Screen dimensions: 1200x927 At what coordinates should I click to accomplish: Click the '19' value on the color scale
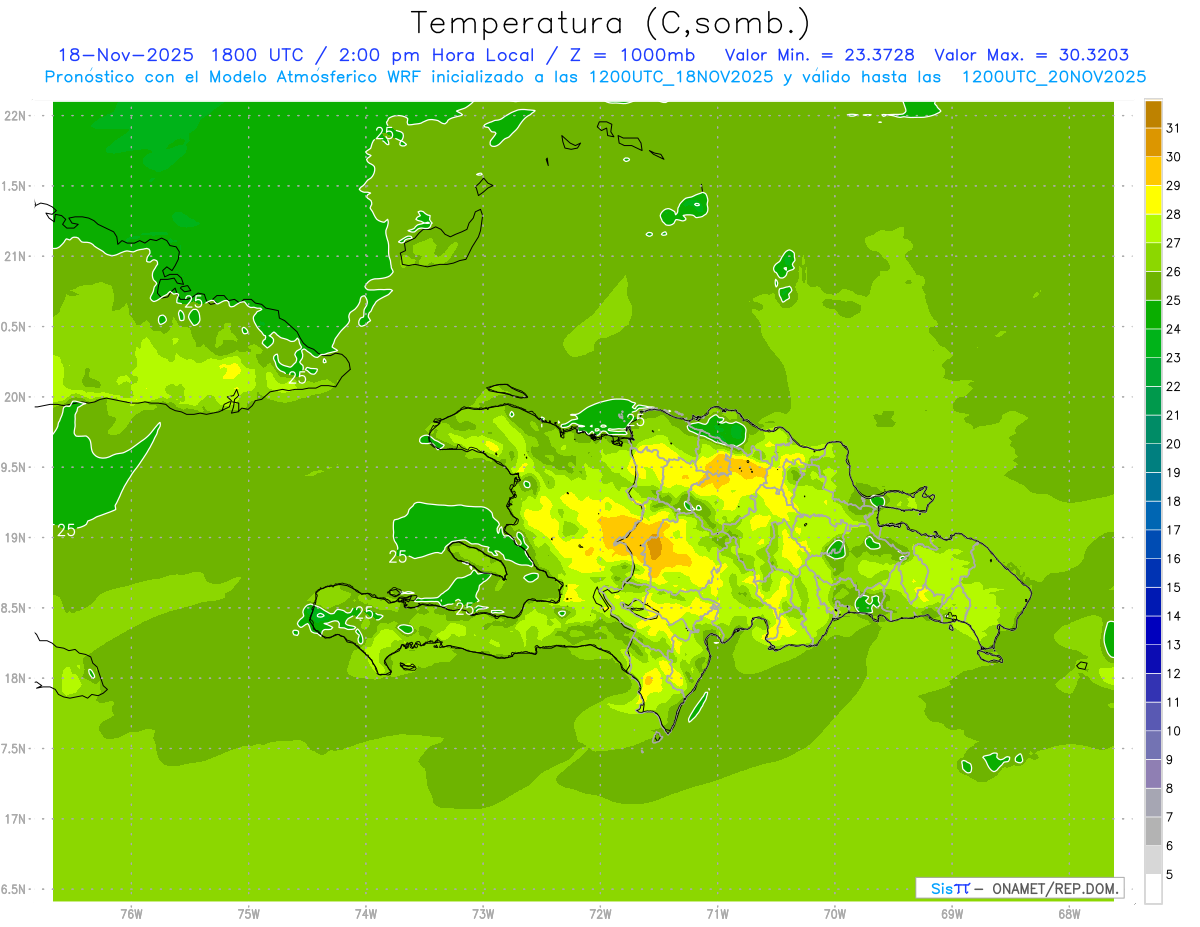point(1173,472)
